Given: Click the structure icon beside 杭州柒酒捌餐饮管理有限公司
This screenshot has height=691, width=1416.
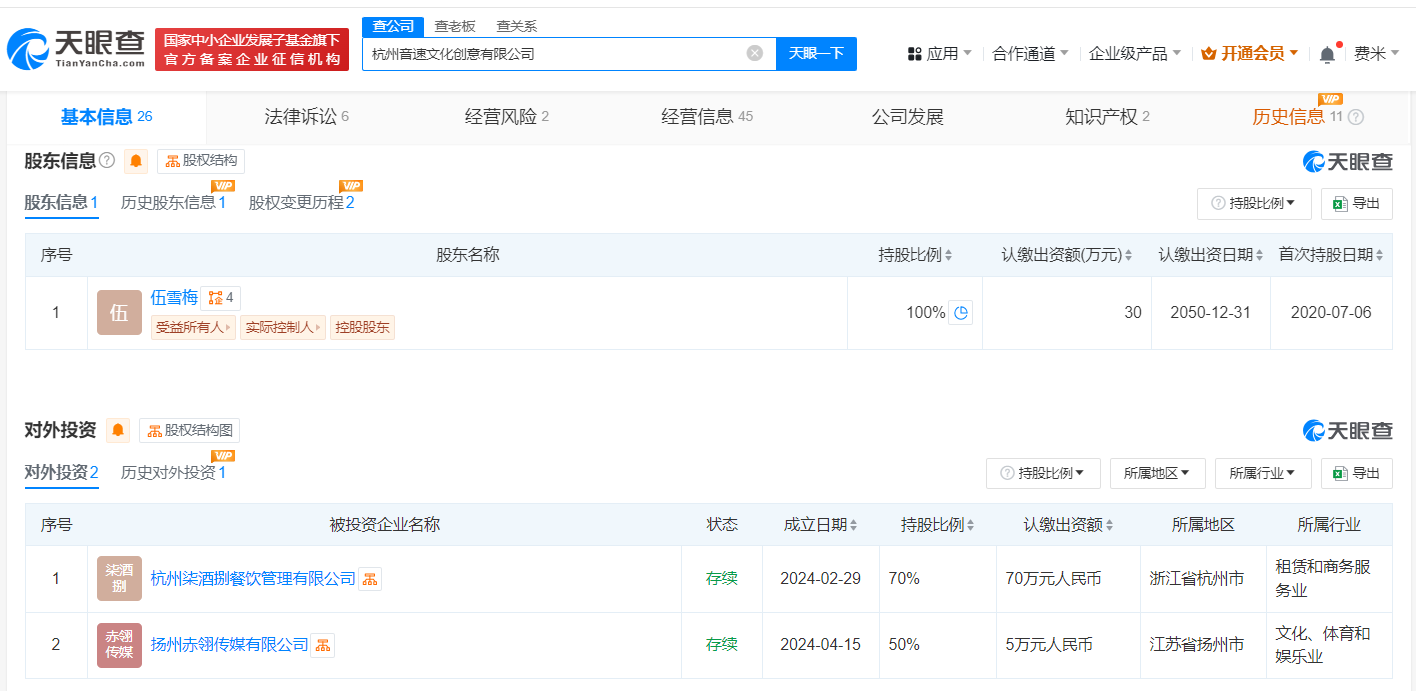Looking at the screenshot, I should [370, 579].
